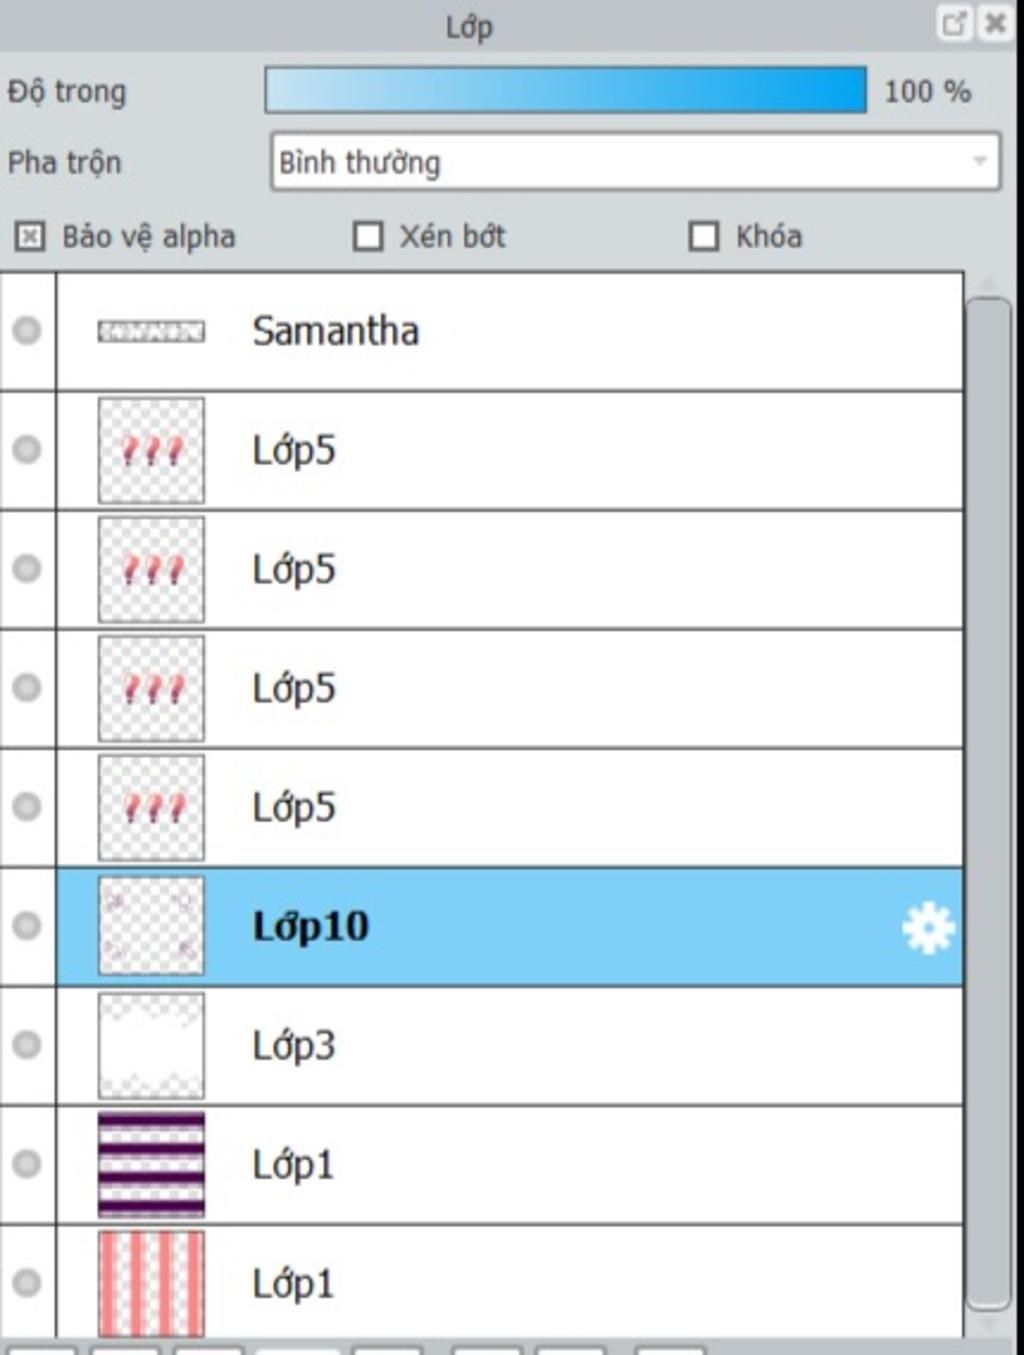Toggle visibility of the Samantha layer

tap(27, 330)
